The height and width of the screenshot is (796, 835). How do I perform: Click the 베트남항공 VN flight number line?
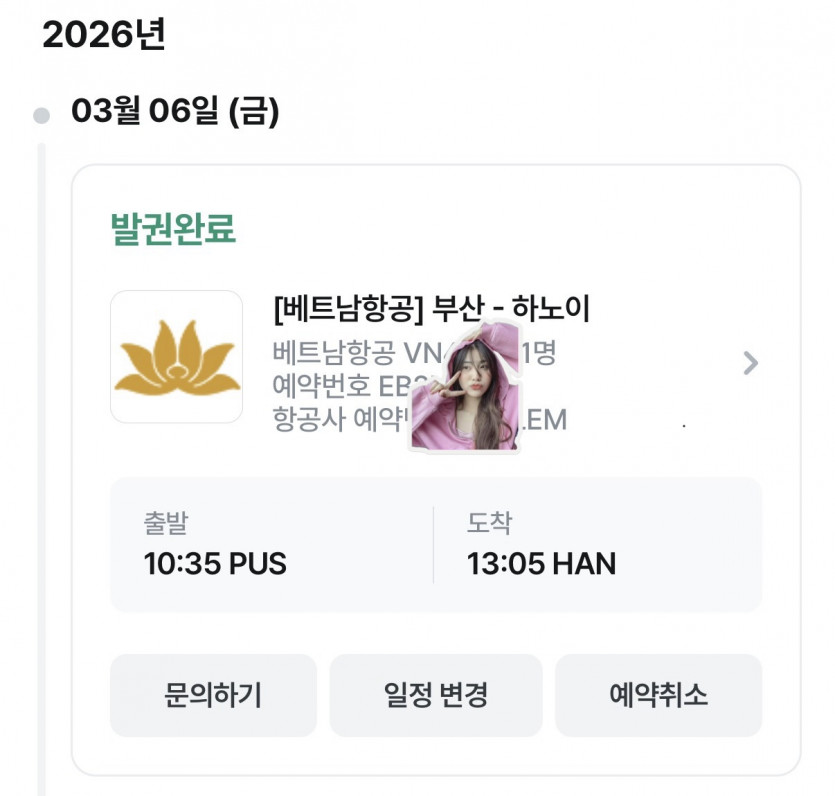pyautogui.click(x=350, y=353)
